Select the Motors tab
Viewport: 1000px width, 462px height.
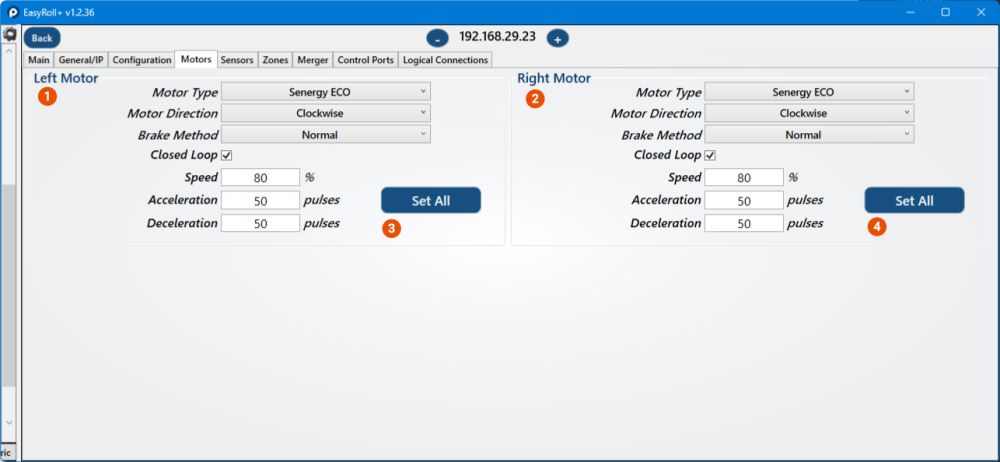196,59
